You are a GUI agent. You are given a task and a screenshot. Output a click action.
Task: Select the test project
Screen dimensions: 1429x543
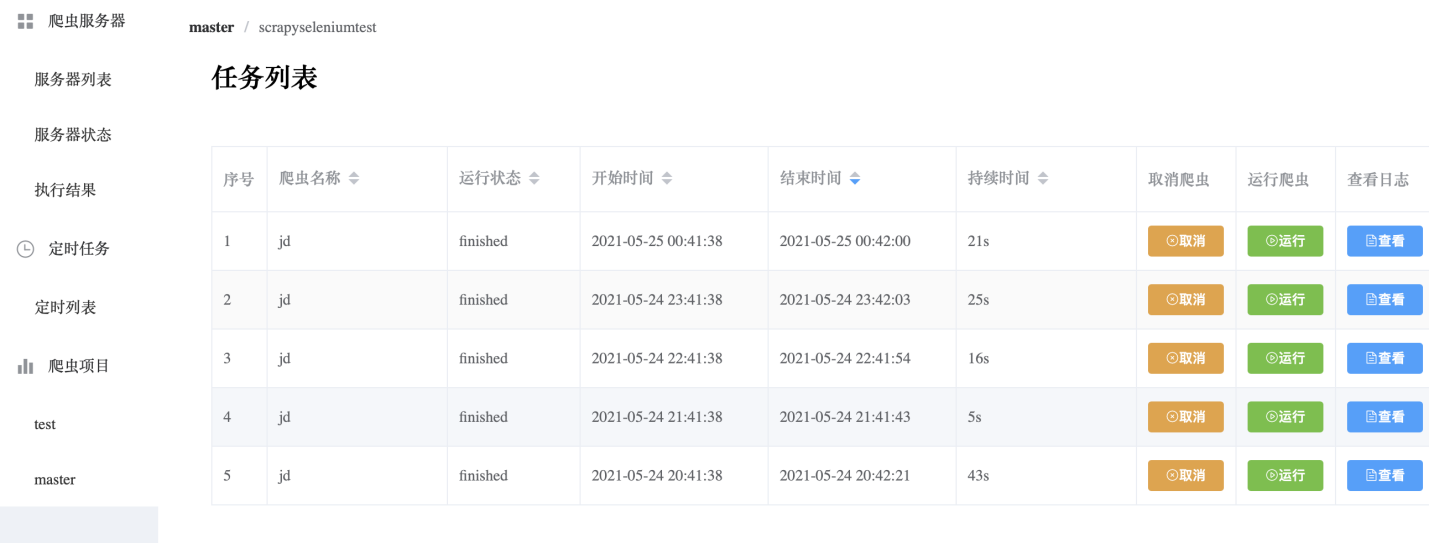(45, 425)
